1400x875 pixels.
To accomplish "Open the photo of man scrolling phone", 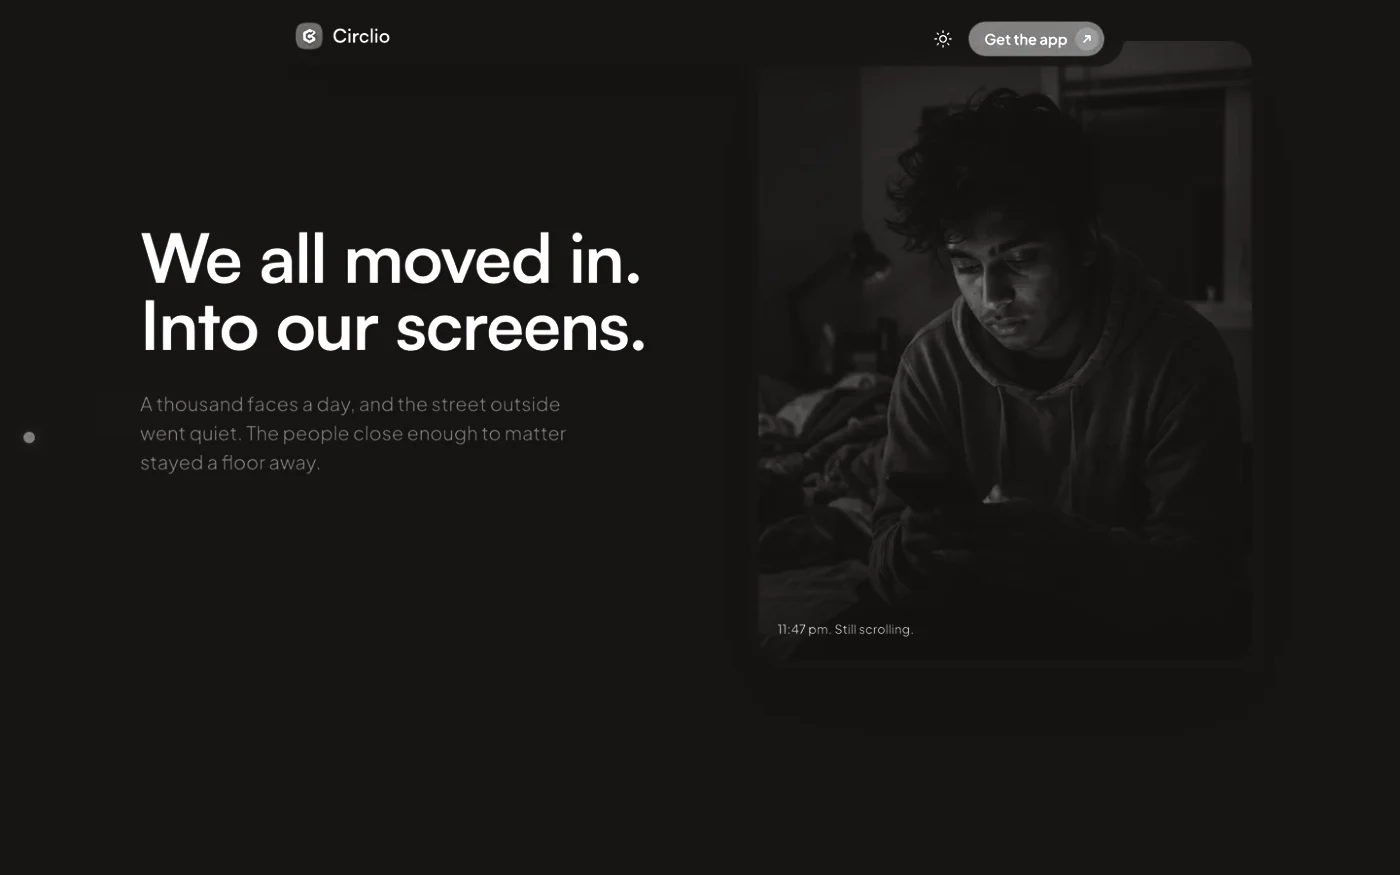I will point(1005,350).
